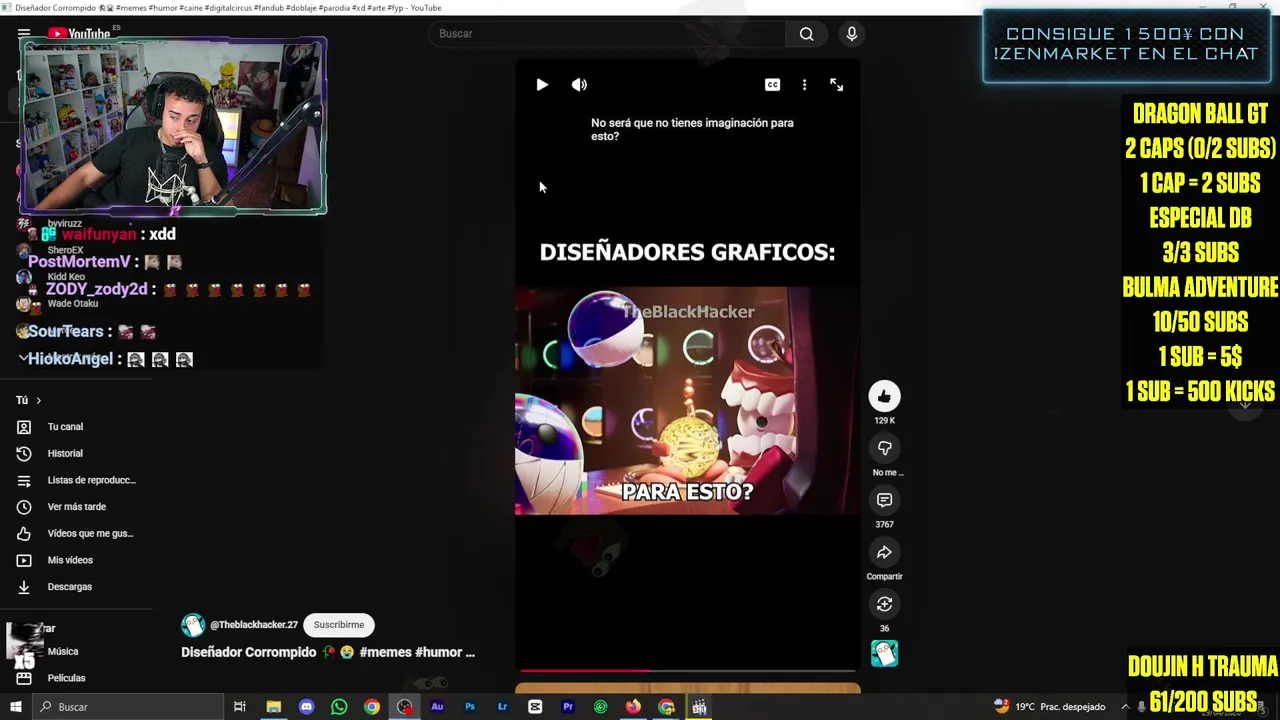Image resolution: width=1280 pixels, height=720 pixels.
Task: Expand the system tray hidden icons
Action: 1125,707
